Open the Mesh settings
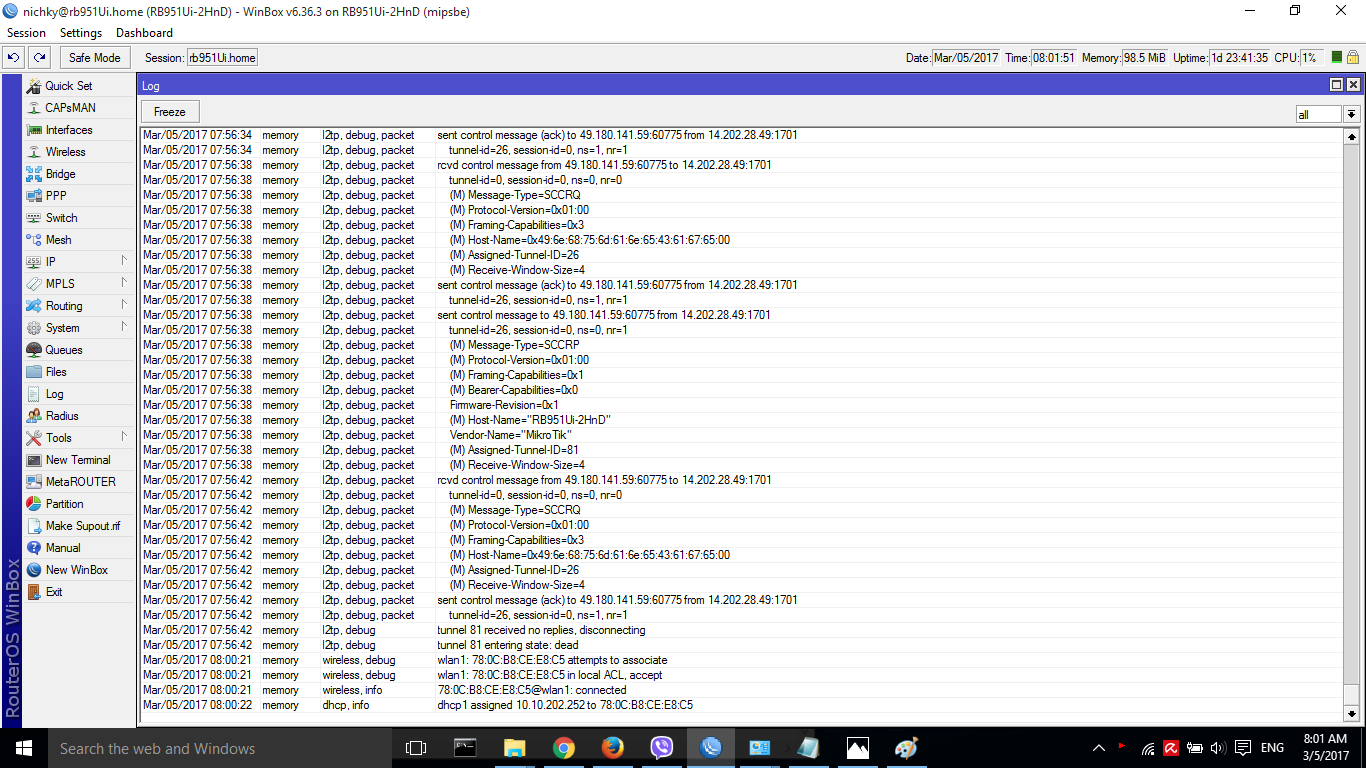The image size is (1366, 768). [58, 240]
